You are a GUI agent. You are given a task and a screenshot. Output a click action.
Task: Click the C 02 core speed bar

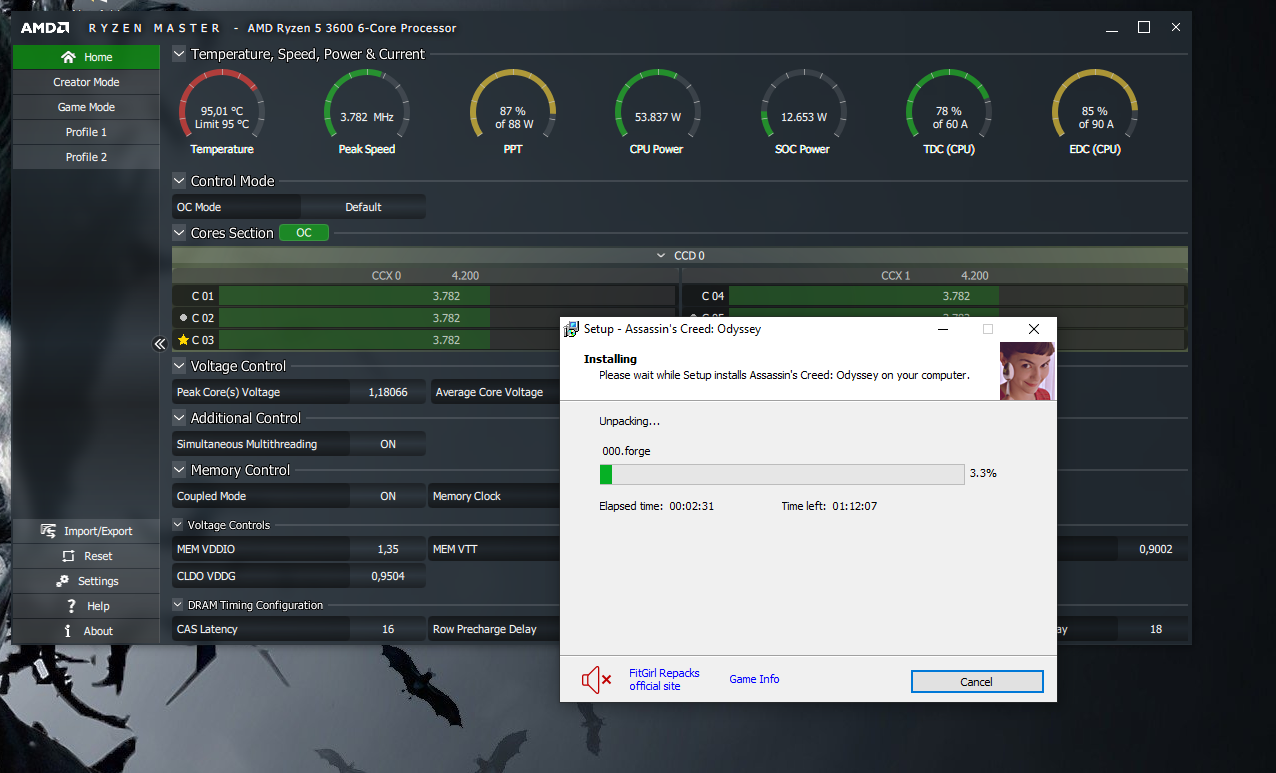447,318
